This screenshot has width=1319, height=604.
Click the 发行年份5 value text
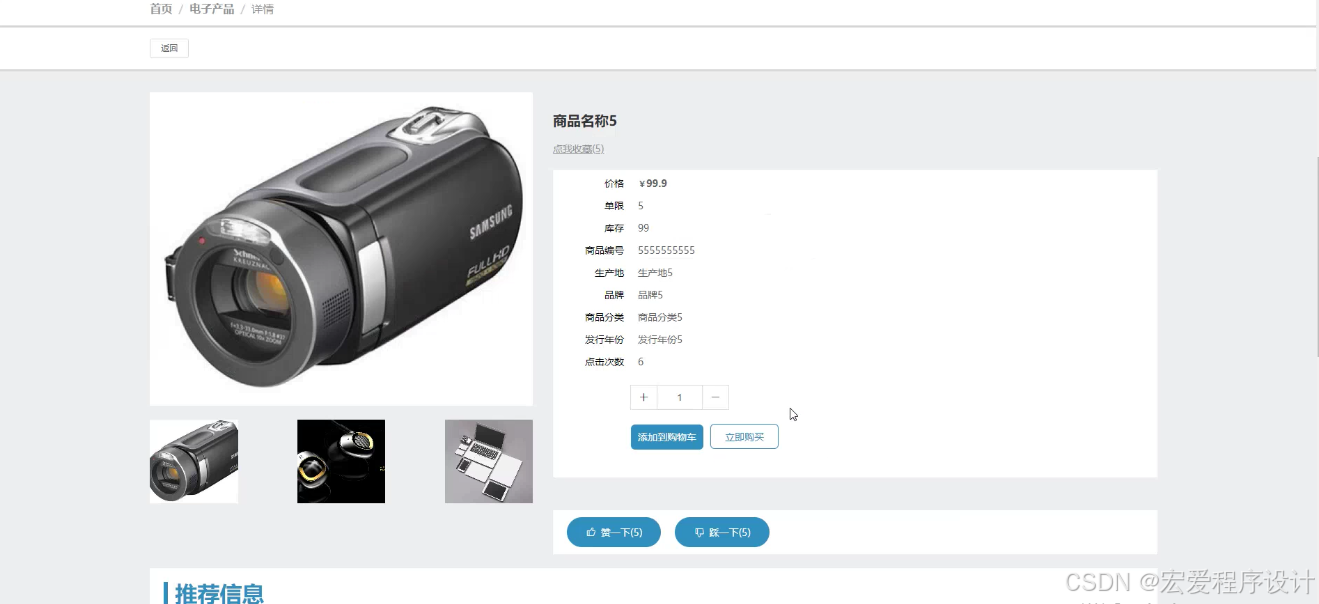click(x=660, y=340)
